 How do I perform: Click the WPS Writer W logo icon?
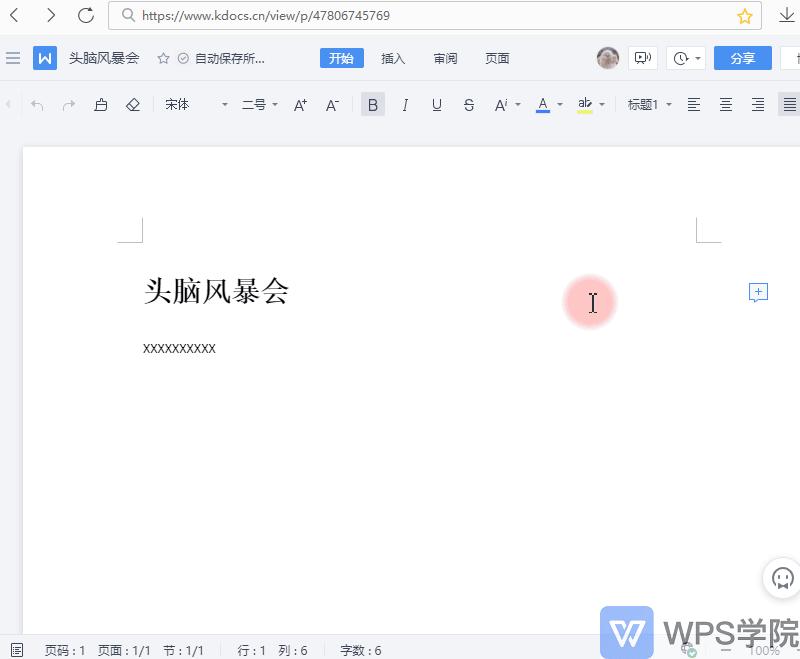44,58
